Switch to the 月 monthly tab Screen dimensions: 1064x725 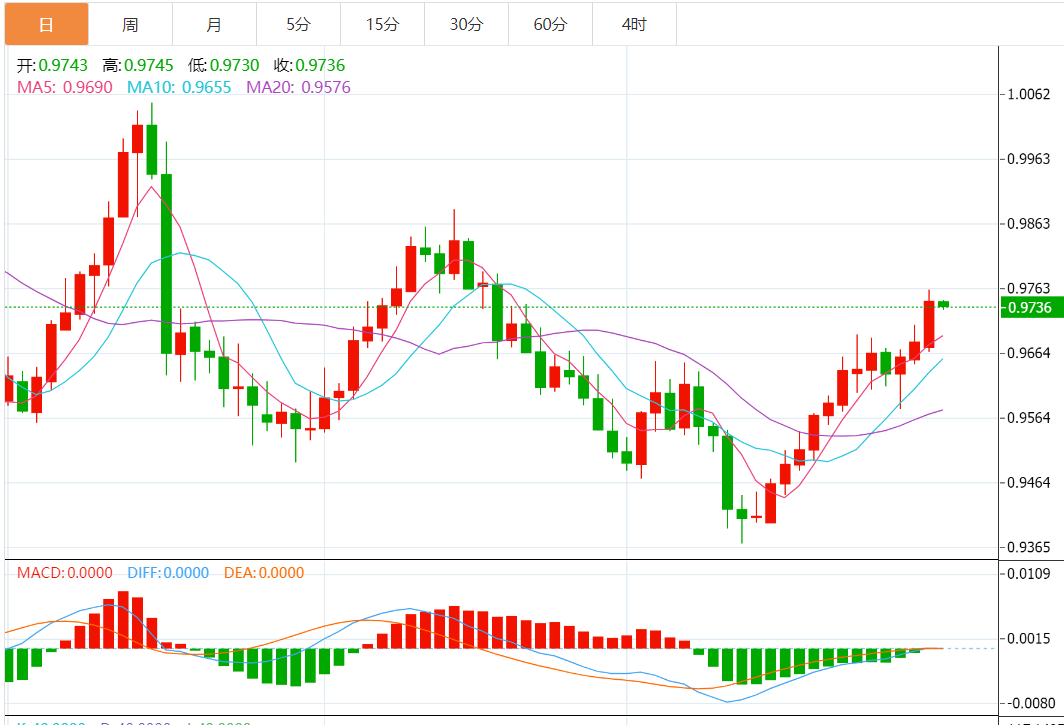point(214,24)
